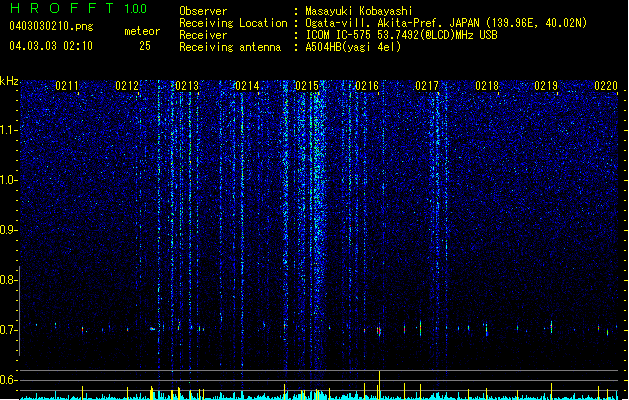This screenshot has width=629, height=400.
Task: Click the 0215 time marker
Action: pyautogui.click(x=307, y=86)
